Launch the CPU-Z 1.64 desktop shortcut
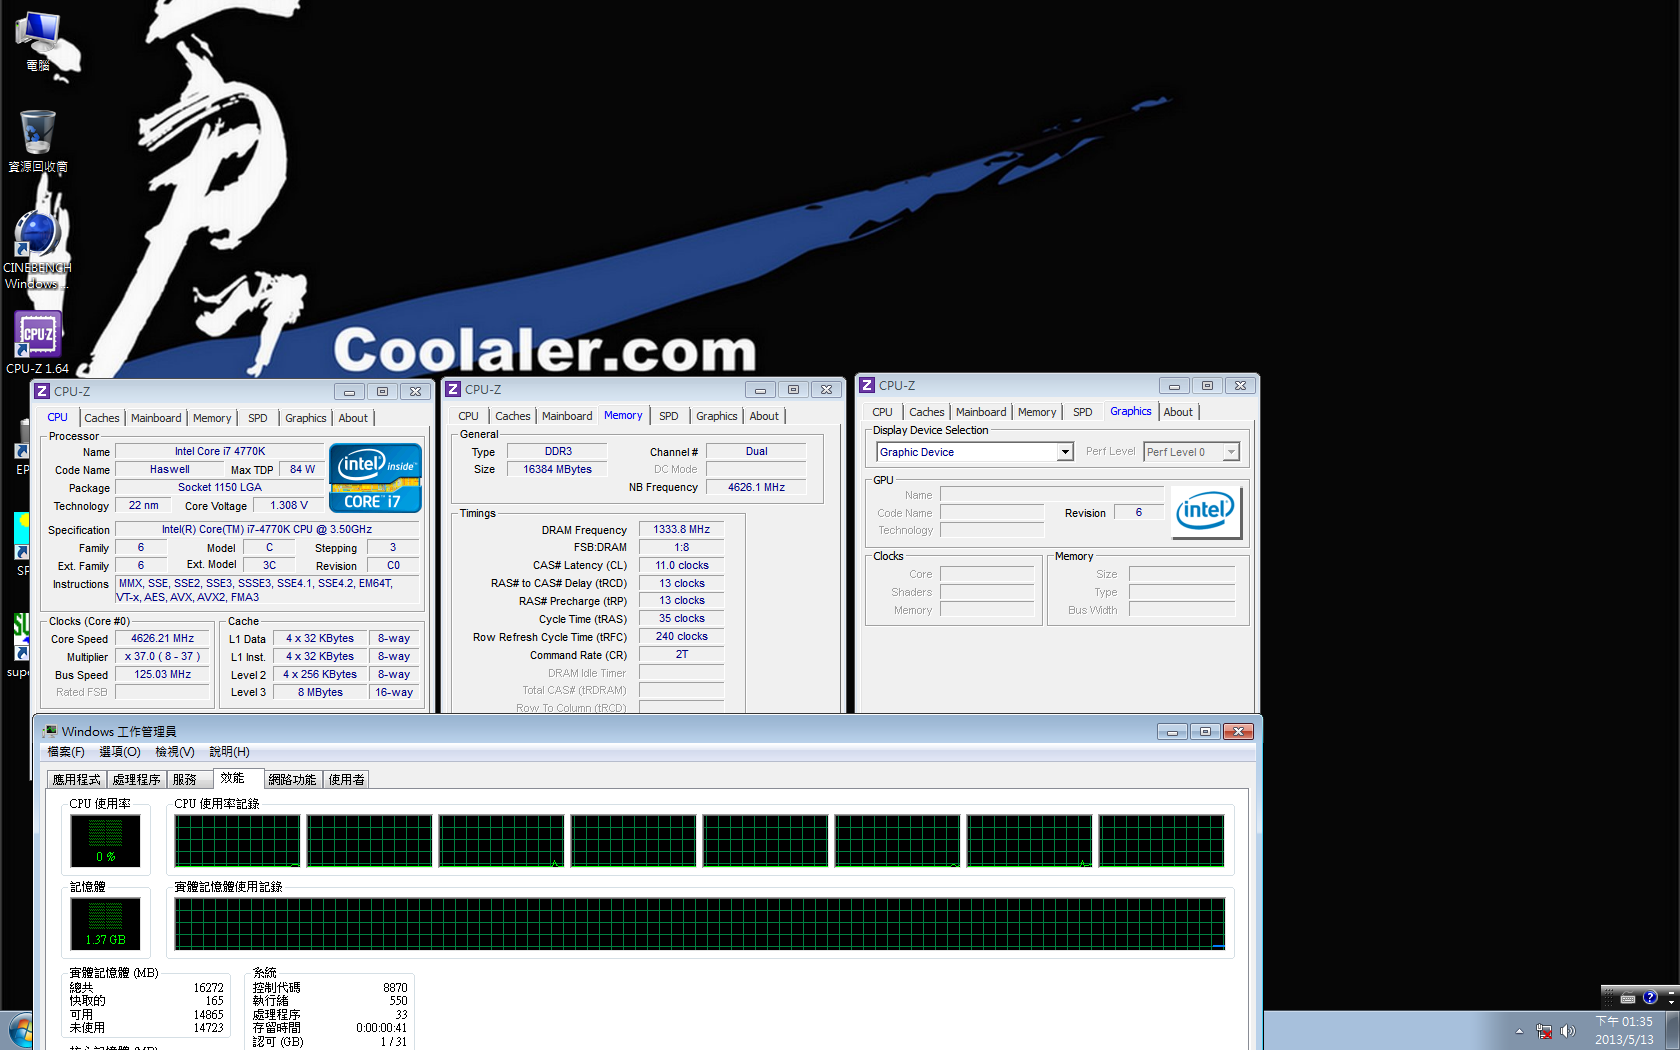The width and height of the screenshot is (1680, 1050). click(x=38, y=342)
